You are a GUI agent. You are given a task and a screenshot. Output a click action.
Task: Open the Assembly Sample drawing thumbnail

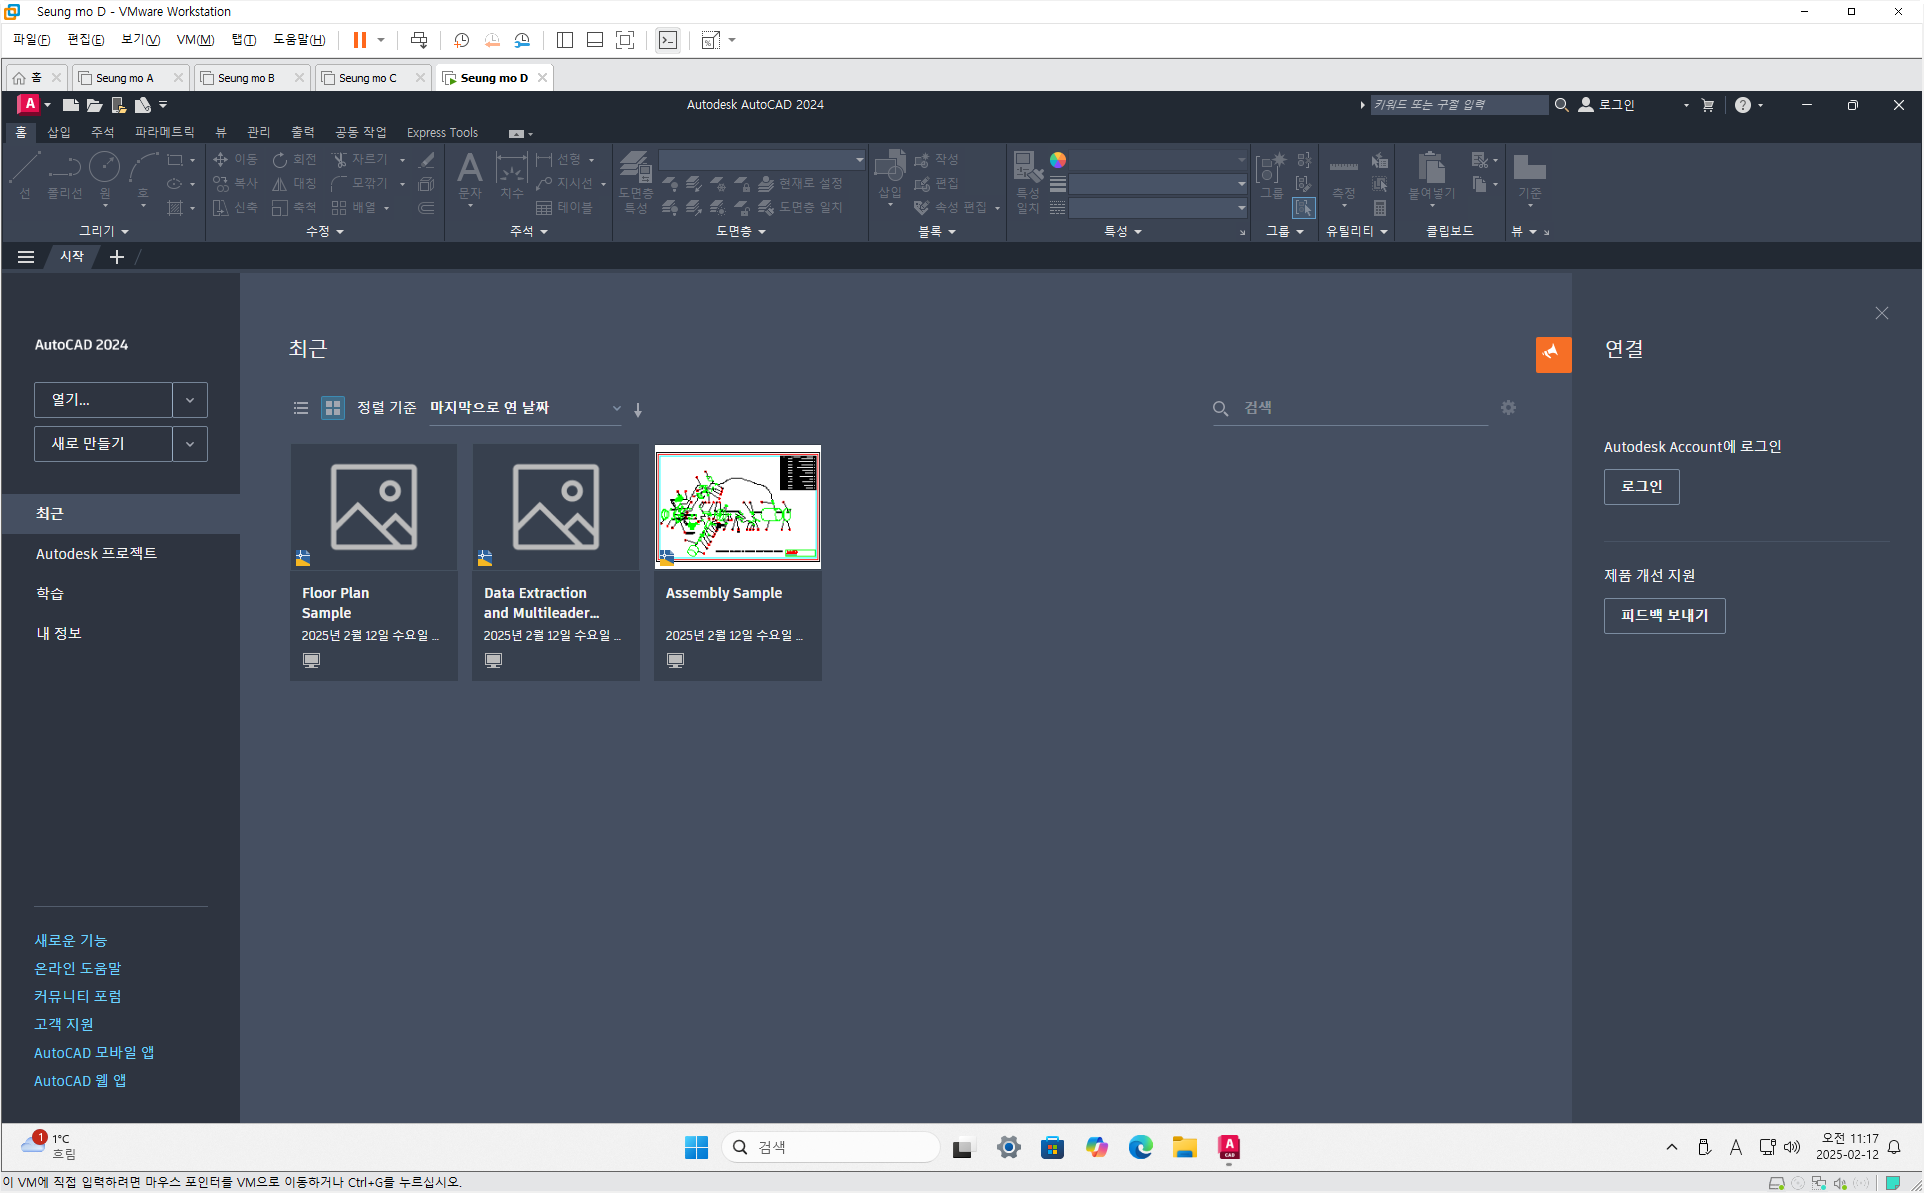pyautogui.click(x=737, y=508)
